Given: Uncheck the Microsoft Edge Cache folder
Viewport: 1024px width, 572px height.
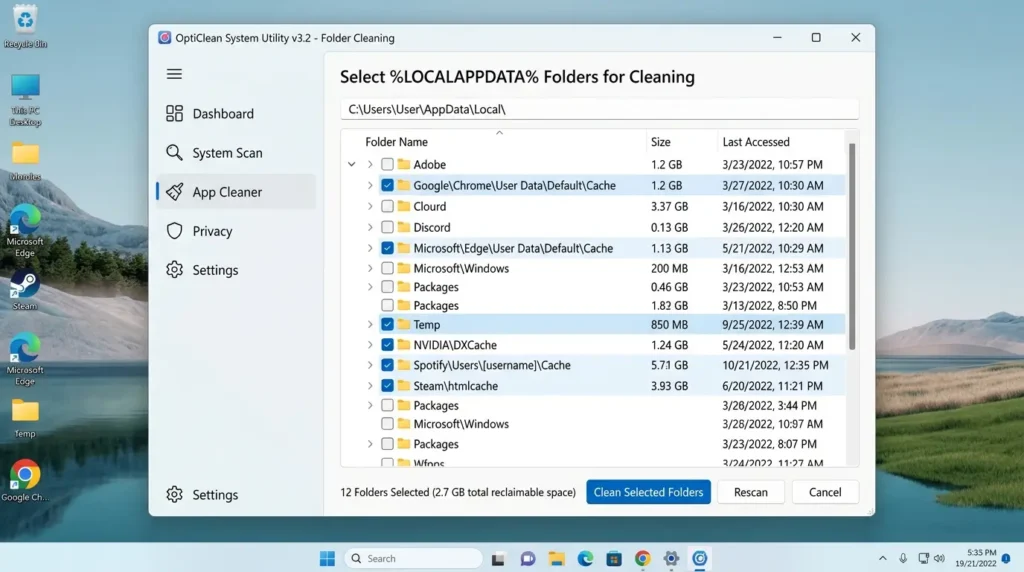Looking at the screenshot, I should tap(387, 248).
